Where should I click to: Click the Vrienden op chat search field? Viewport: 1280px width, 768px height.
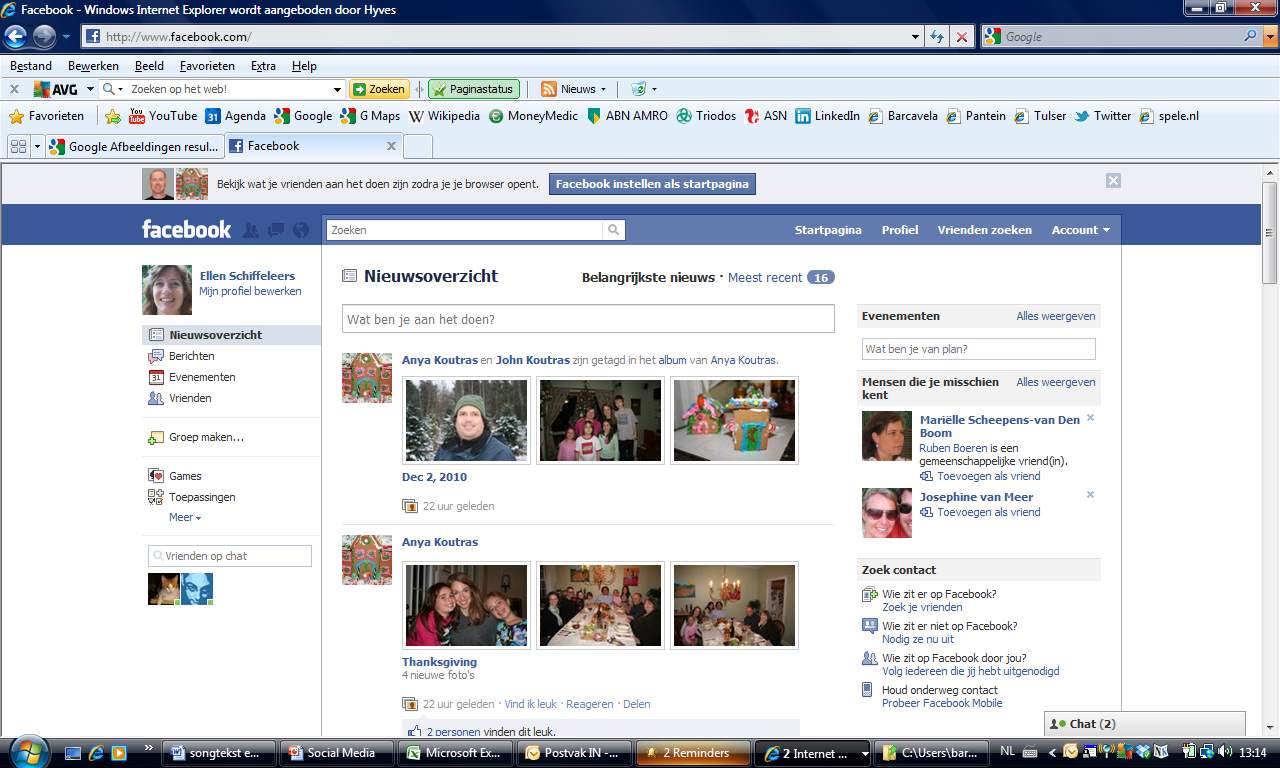click(x=230, y=556)
